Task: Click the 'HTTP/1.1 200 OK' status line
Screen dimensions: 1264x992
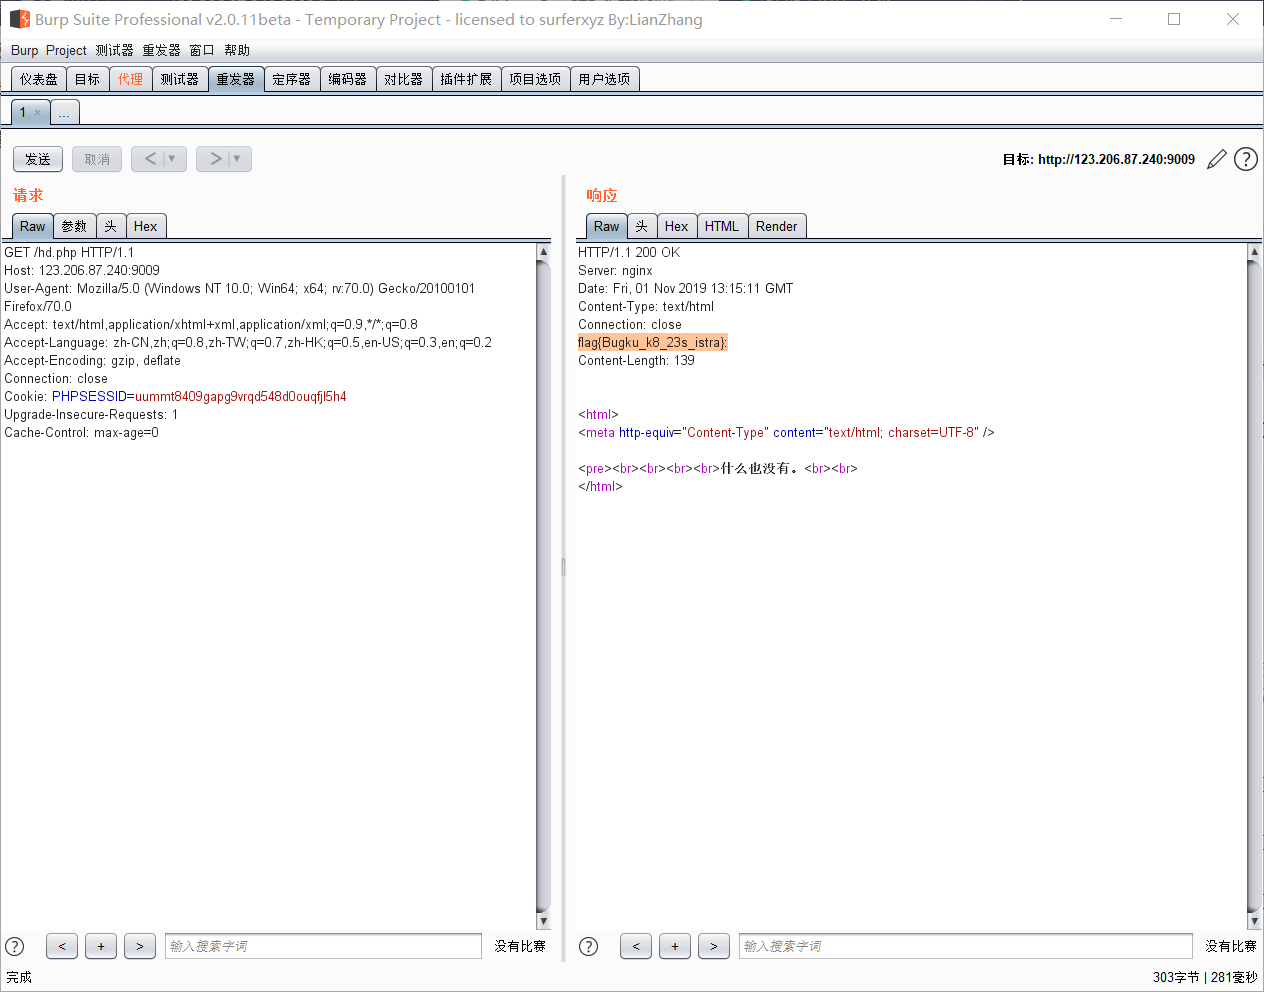Action: pyautogui.click(x=629, y=253)
